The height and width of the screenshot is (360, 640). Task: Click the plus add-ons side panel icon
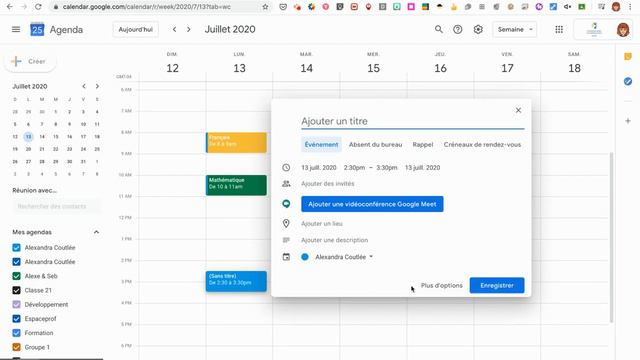coord(628,121)
